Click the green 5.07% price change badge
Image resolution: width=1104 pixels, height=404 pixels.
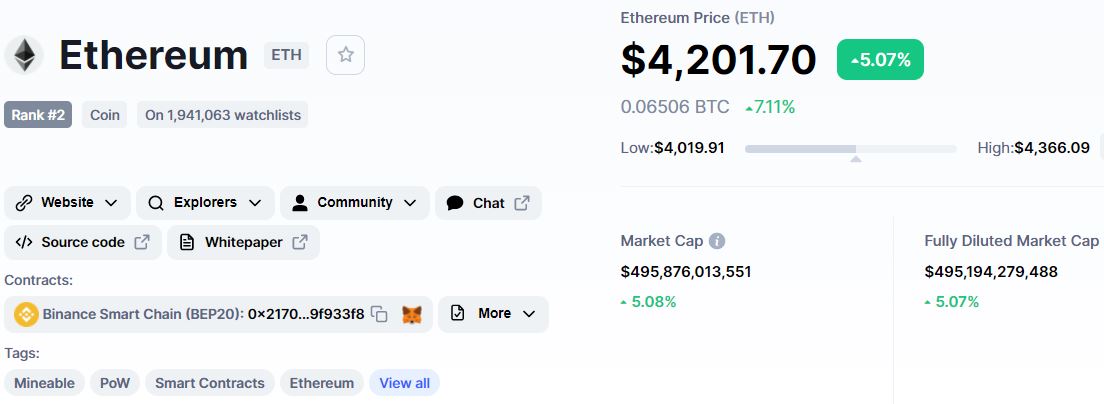click(x=880, y=60)
